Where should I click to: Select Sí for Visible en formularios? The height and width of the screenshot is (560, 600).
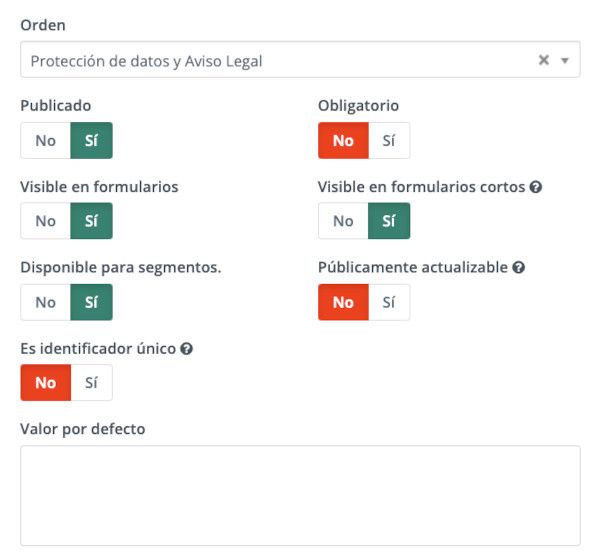click(x=91, y=221)
